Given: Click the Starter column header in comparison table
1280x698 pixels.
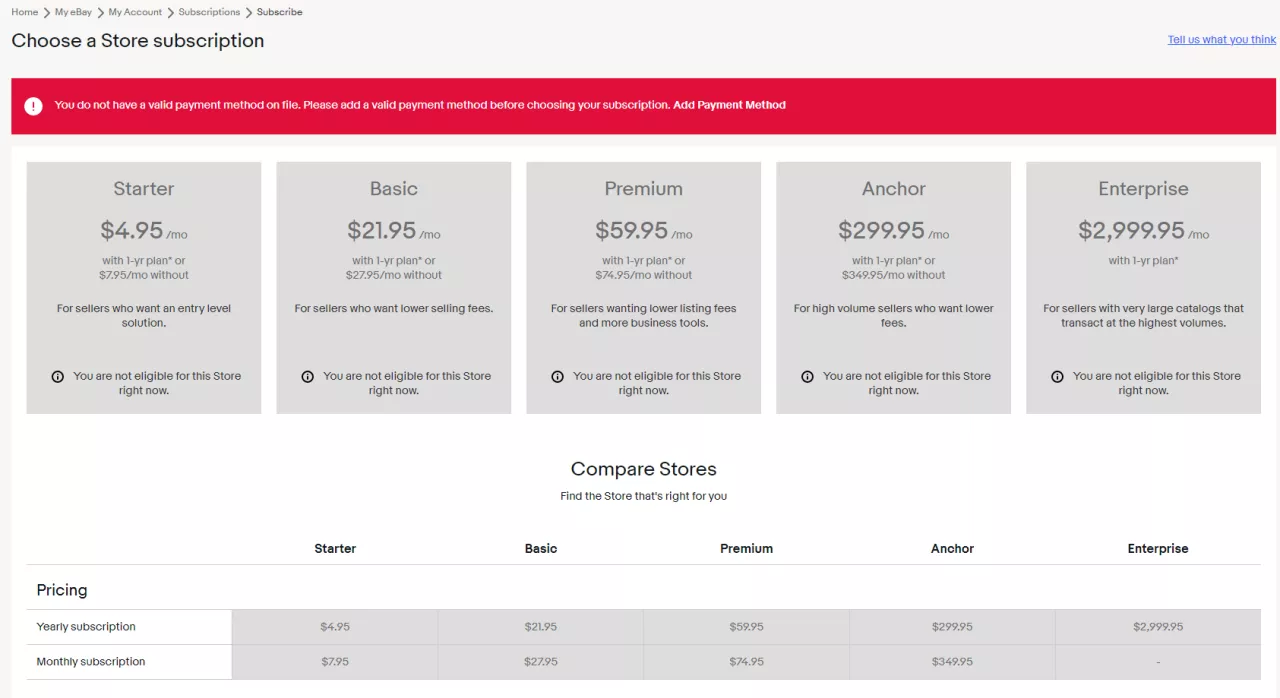Looking at the screenshot, I should [x=335, y=549].
